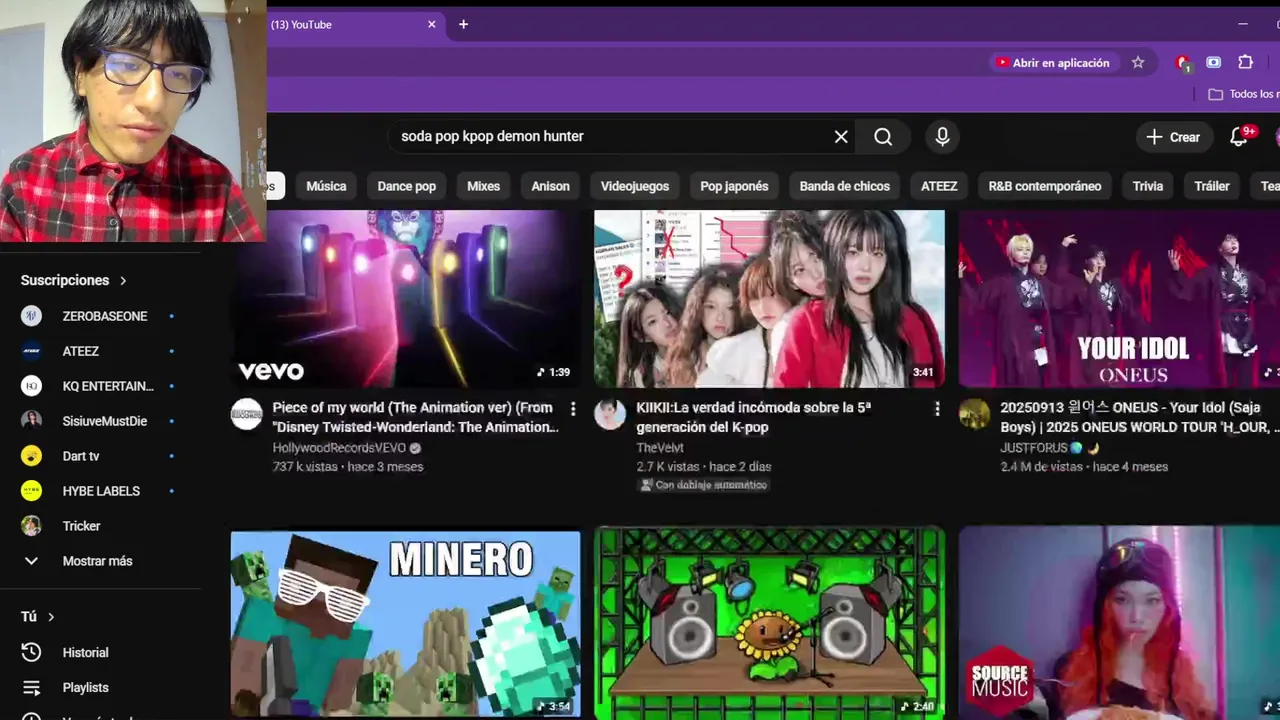
Task: Open the Source Music video thumbnail
Action: tap(1119, 625)
